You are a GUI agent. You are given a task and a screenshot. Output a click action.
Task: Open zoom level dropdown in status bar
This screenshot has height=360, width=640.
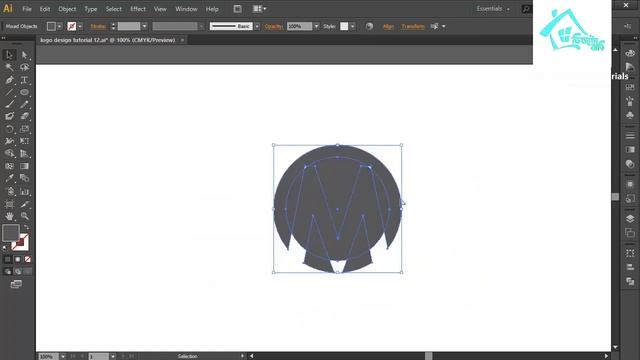point(63,356)
